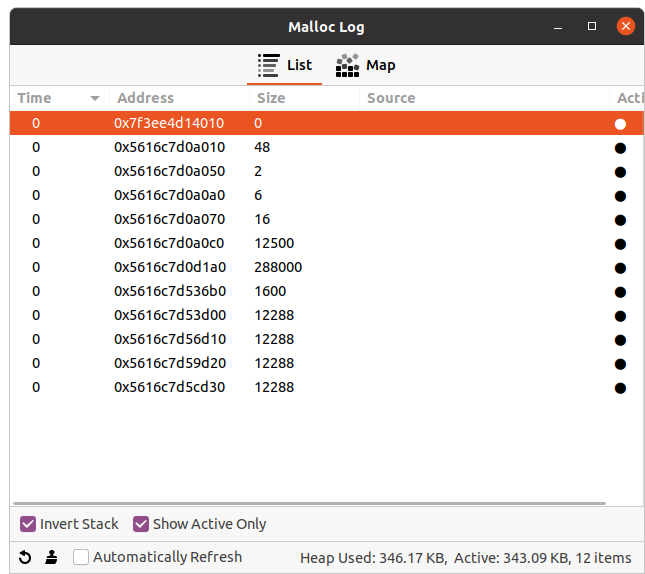This screenshot has height=574, width=645.
Task: Maximize the Malloc Log window
Action: coord(592,26)
